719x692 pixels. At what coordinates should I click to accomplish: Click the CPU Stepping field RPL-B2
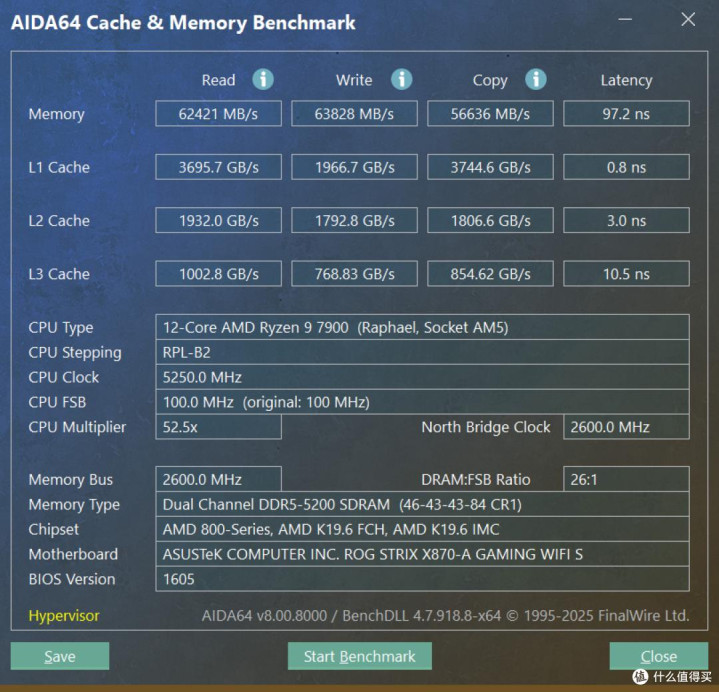pyautogui.click(x=422, y=352)
